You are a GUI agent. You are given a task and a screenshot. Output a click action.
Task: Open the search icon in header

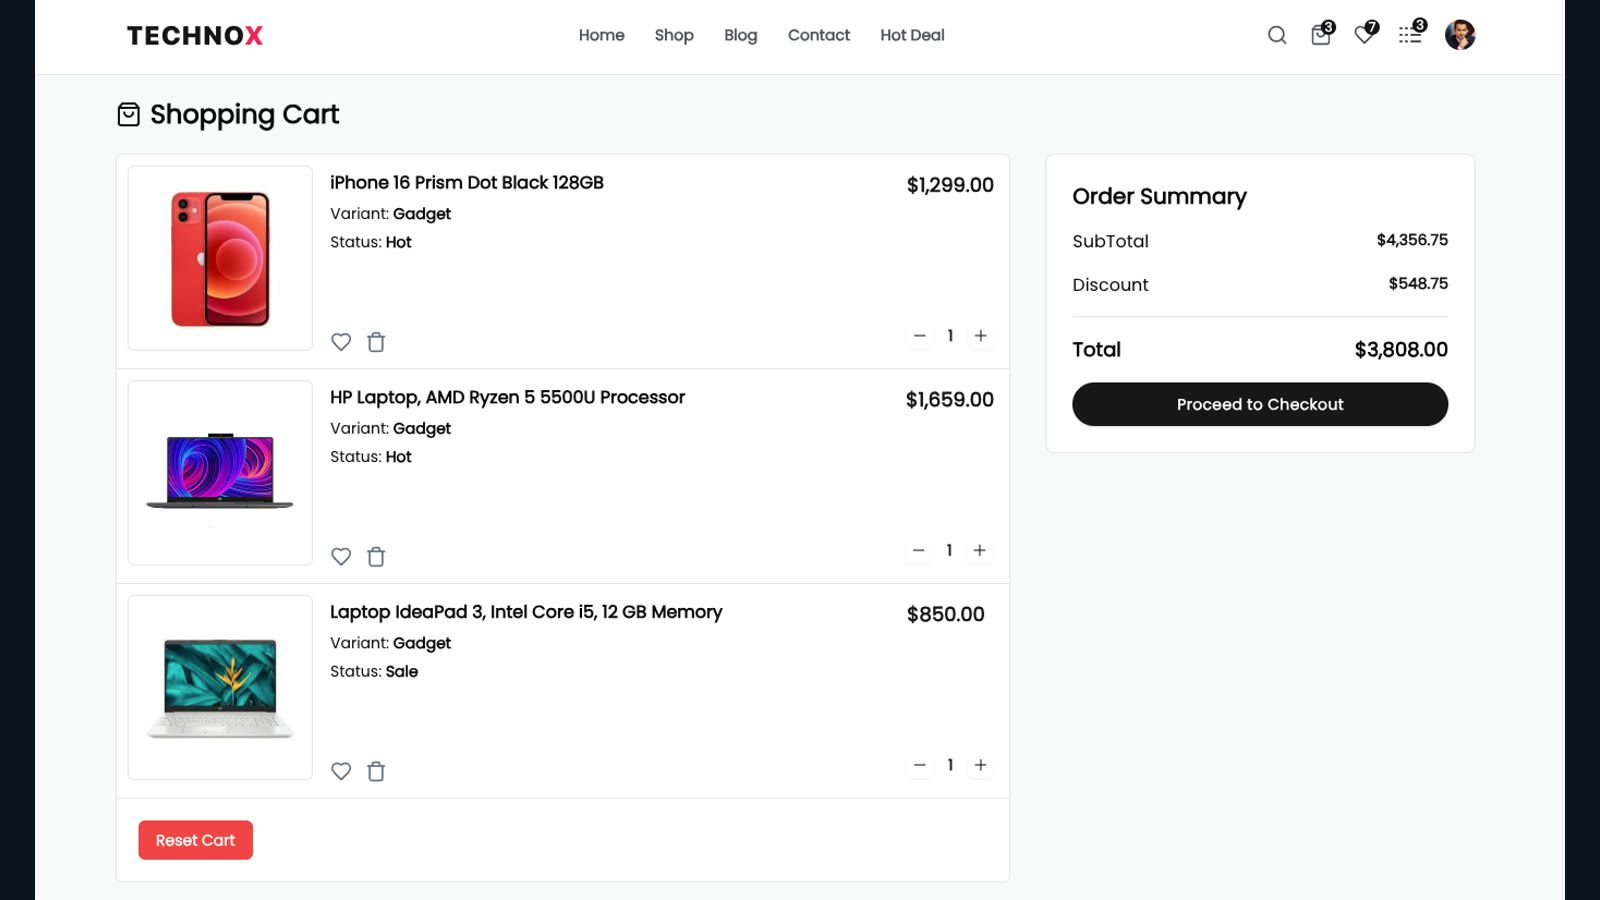click(x=1277, y=35)
